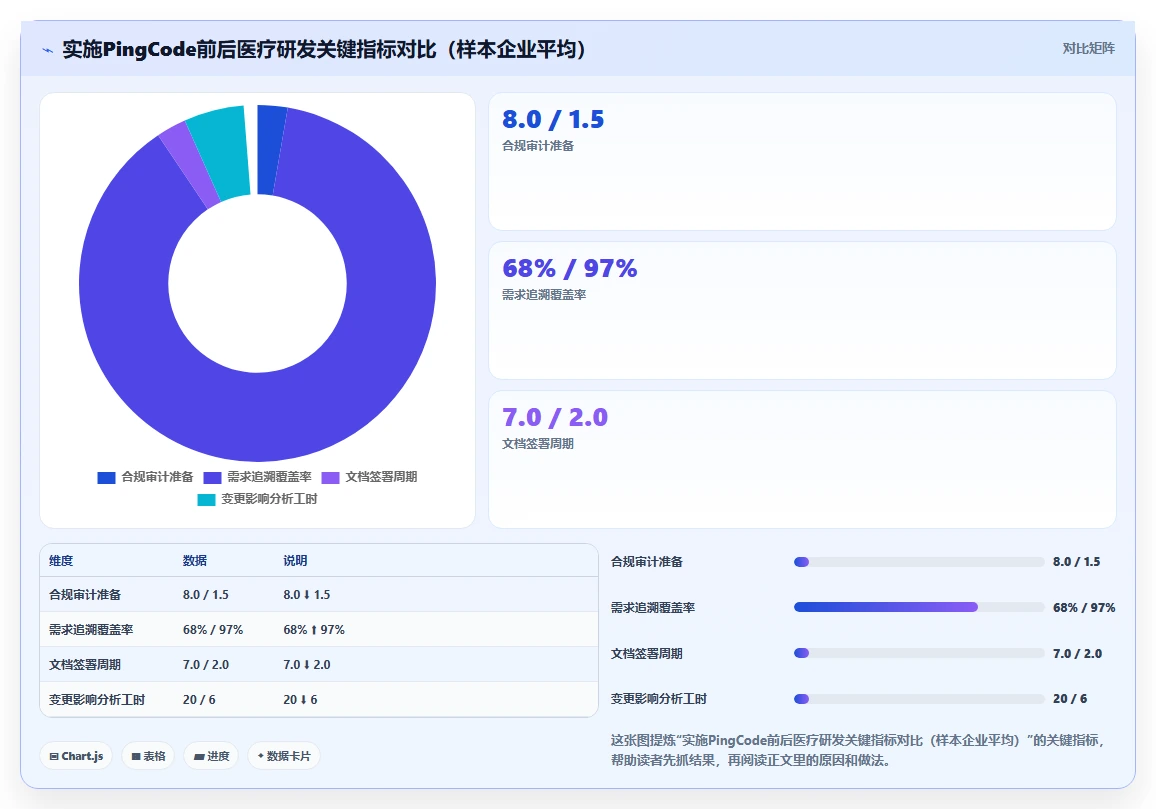Viewport: 1156px width, 809px height.
Task: Click the 进度 tag chip
Action: pyautogui.click(x=211, y=756)
